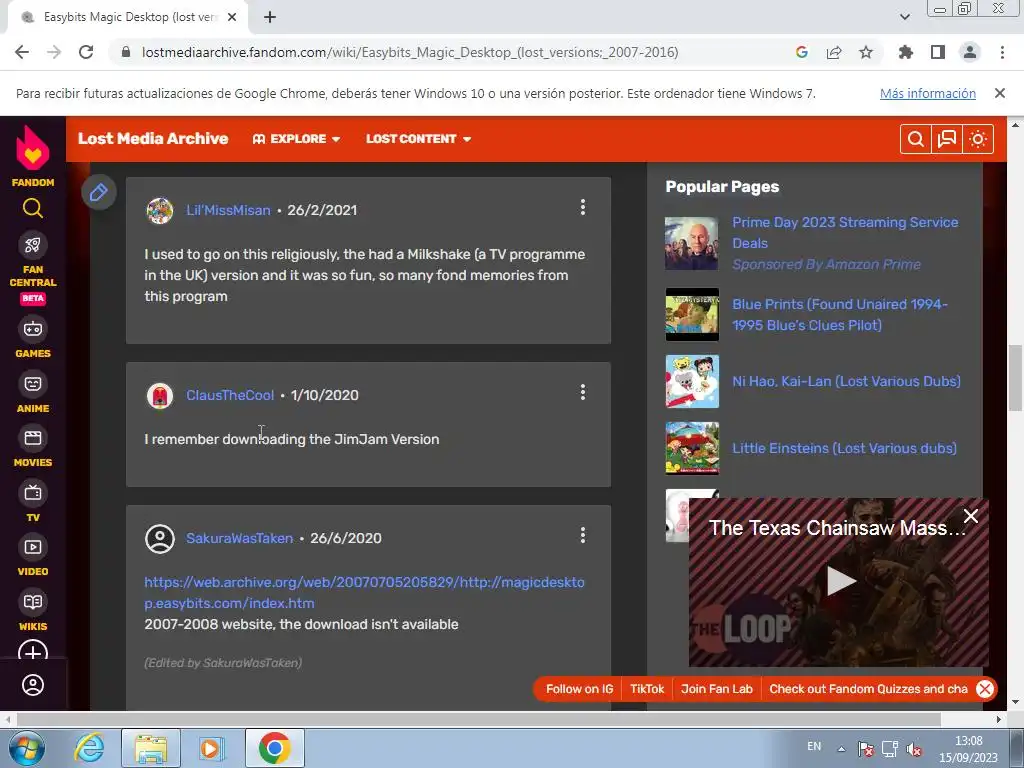Reload the page
Image resolution: width=1024 pixels, height=768 pixels.
tap(86, 52)
